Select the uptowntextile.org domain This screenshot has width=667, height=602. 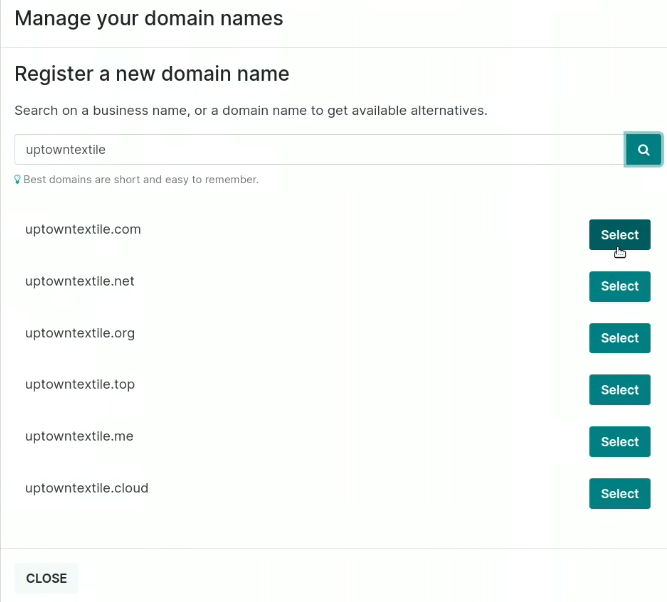619,338
